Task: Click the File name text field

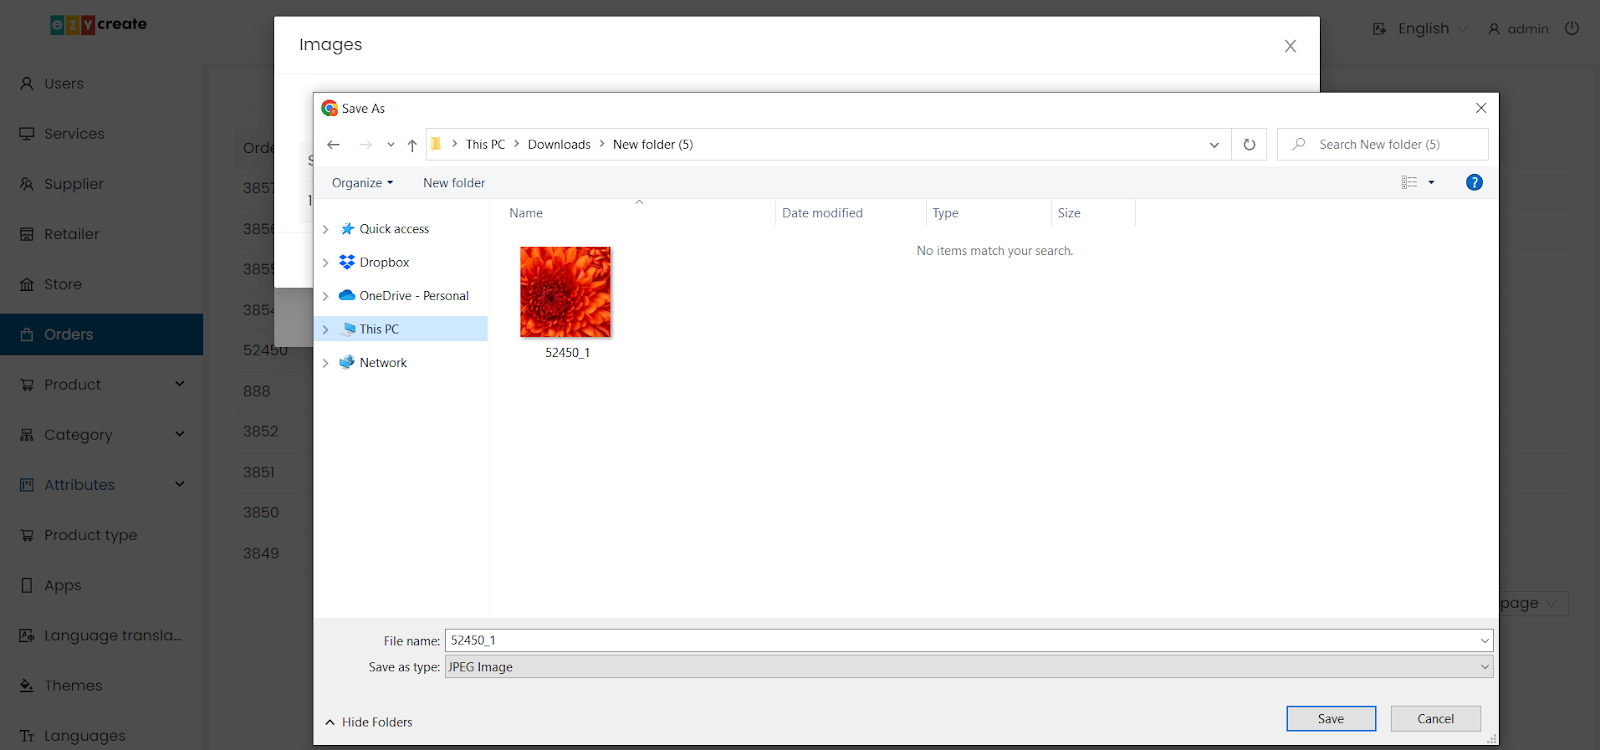Action: [960, 640]
